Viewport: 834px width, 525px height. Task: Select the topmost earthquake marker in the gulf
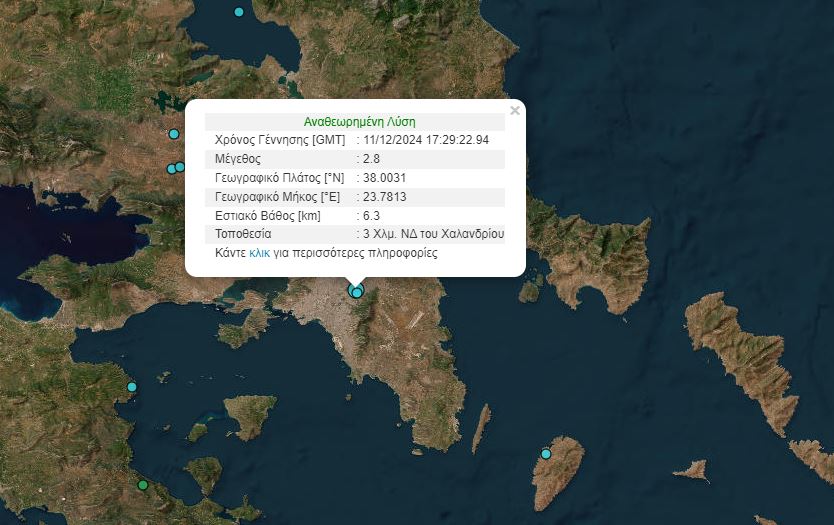click(x=238, y=12)
